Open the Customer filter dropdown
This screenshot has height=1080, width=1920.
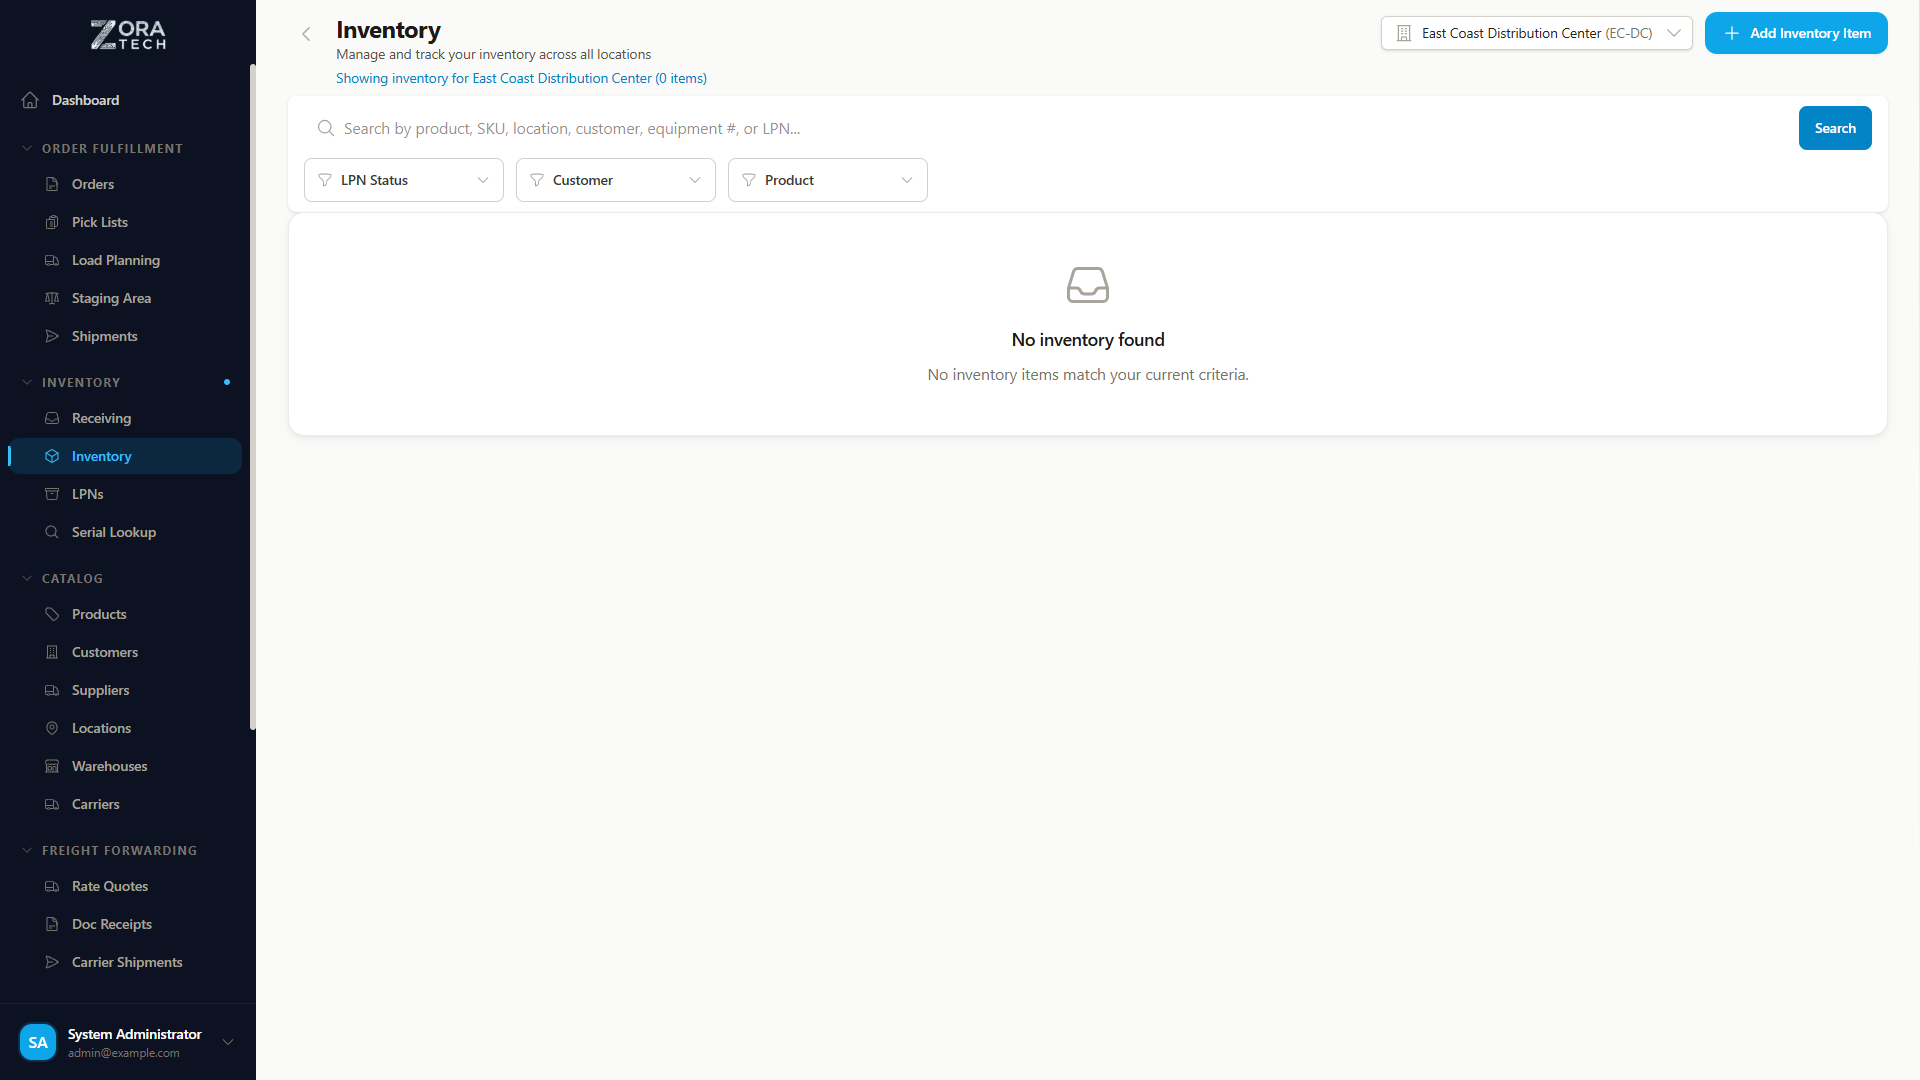(615, 180)
